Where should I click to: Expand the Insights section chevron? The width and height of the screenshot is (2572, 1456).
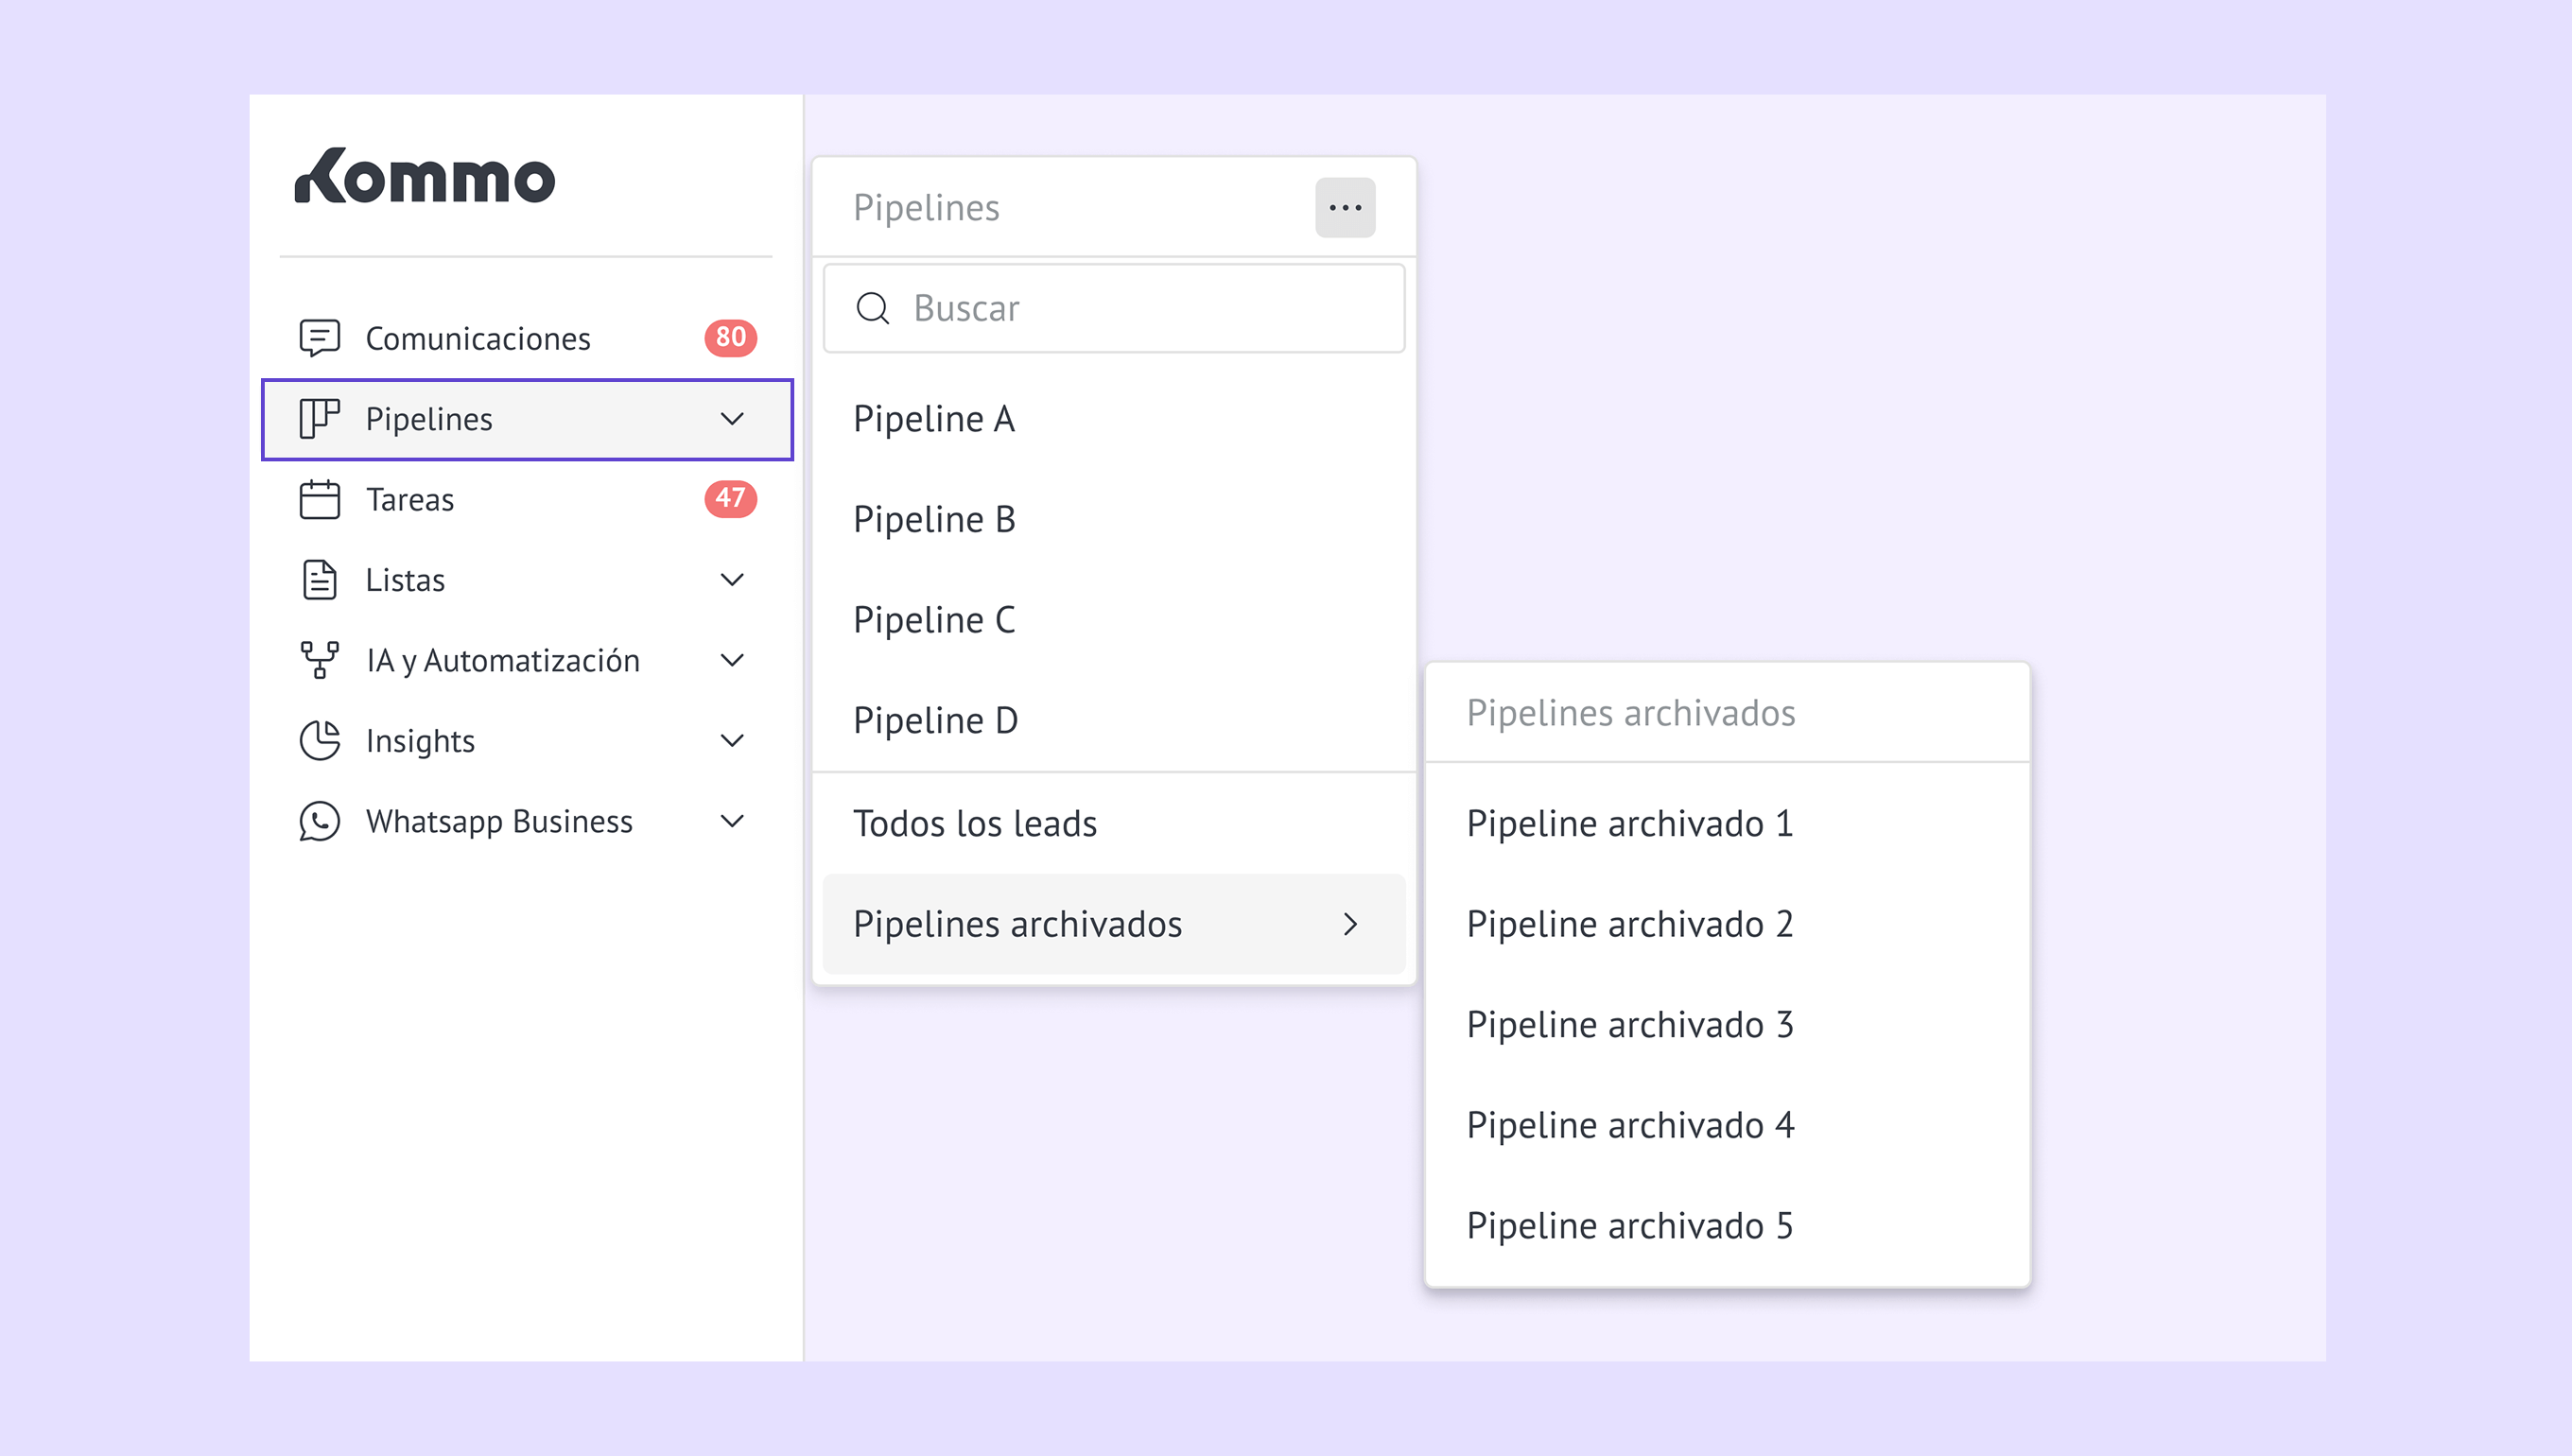[x=732, y=741]
